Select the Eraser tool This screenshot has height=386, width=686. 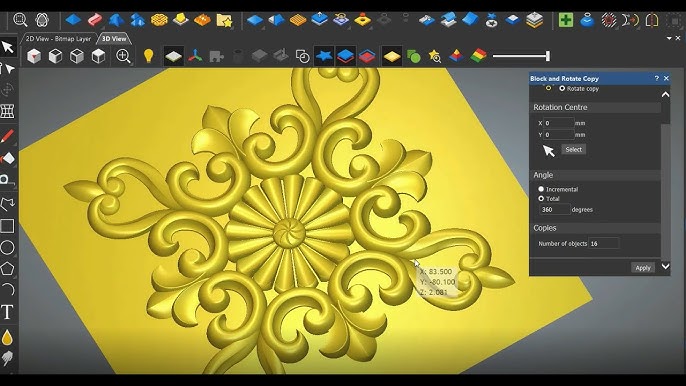click(x=7, y=158)
